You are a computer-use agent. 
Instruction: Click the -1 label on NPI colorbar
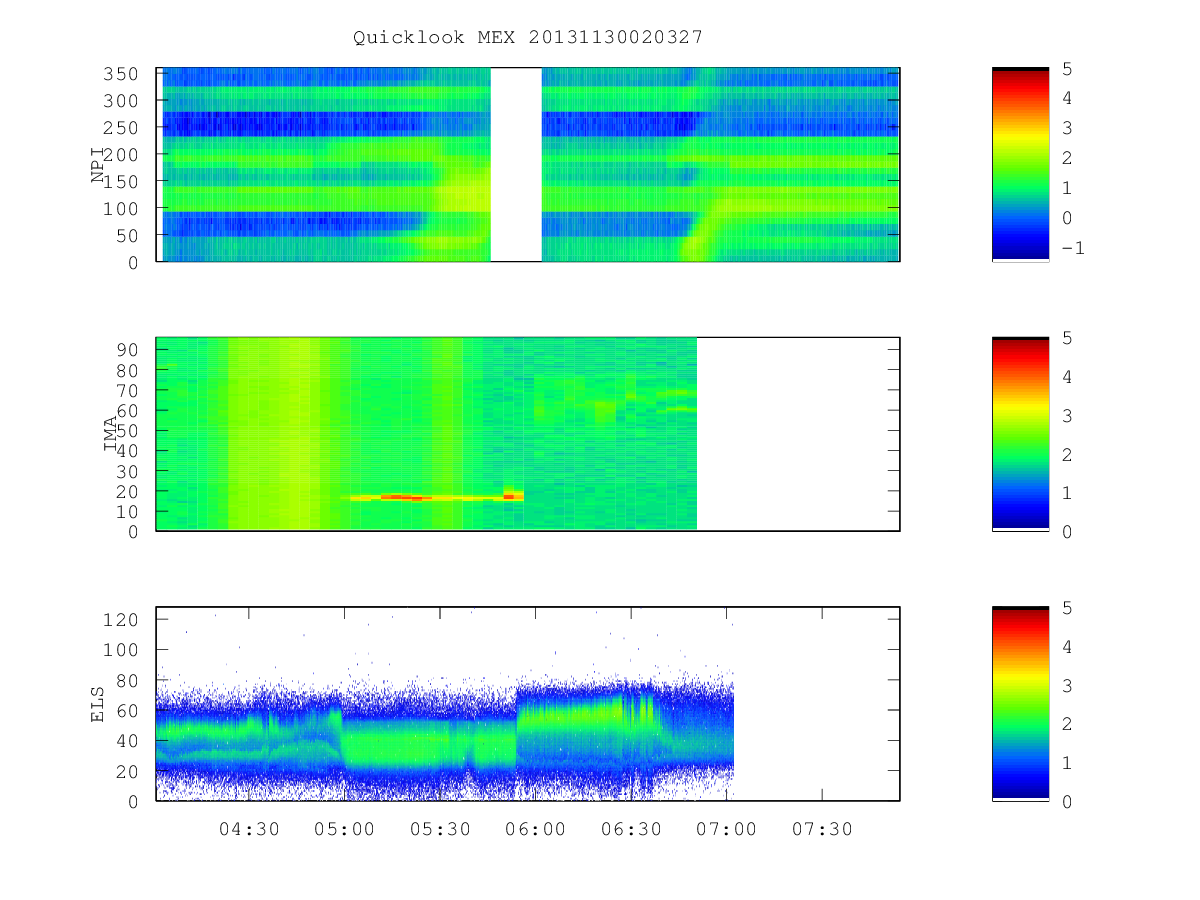(1072, 248)
